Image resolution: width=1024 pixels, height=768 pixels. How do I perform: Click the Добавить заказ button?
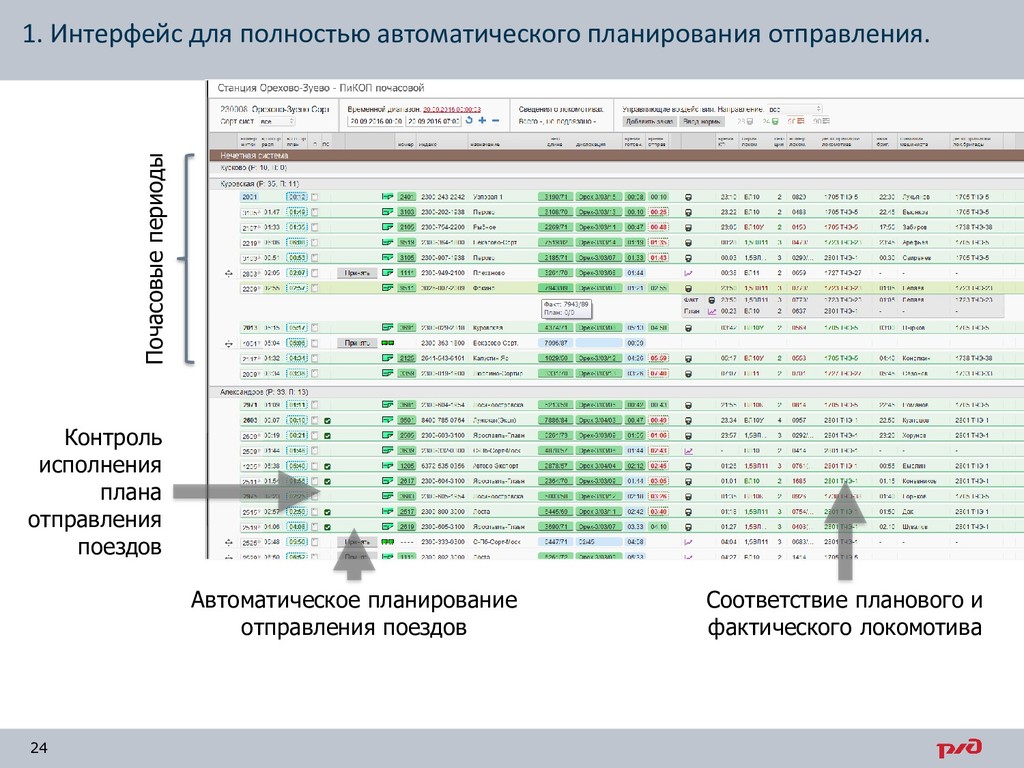649,121
